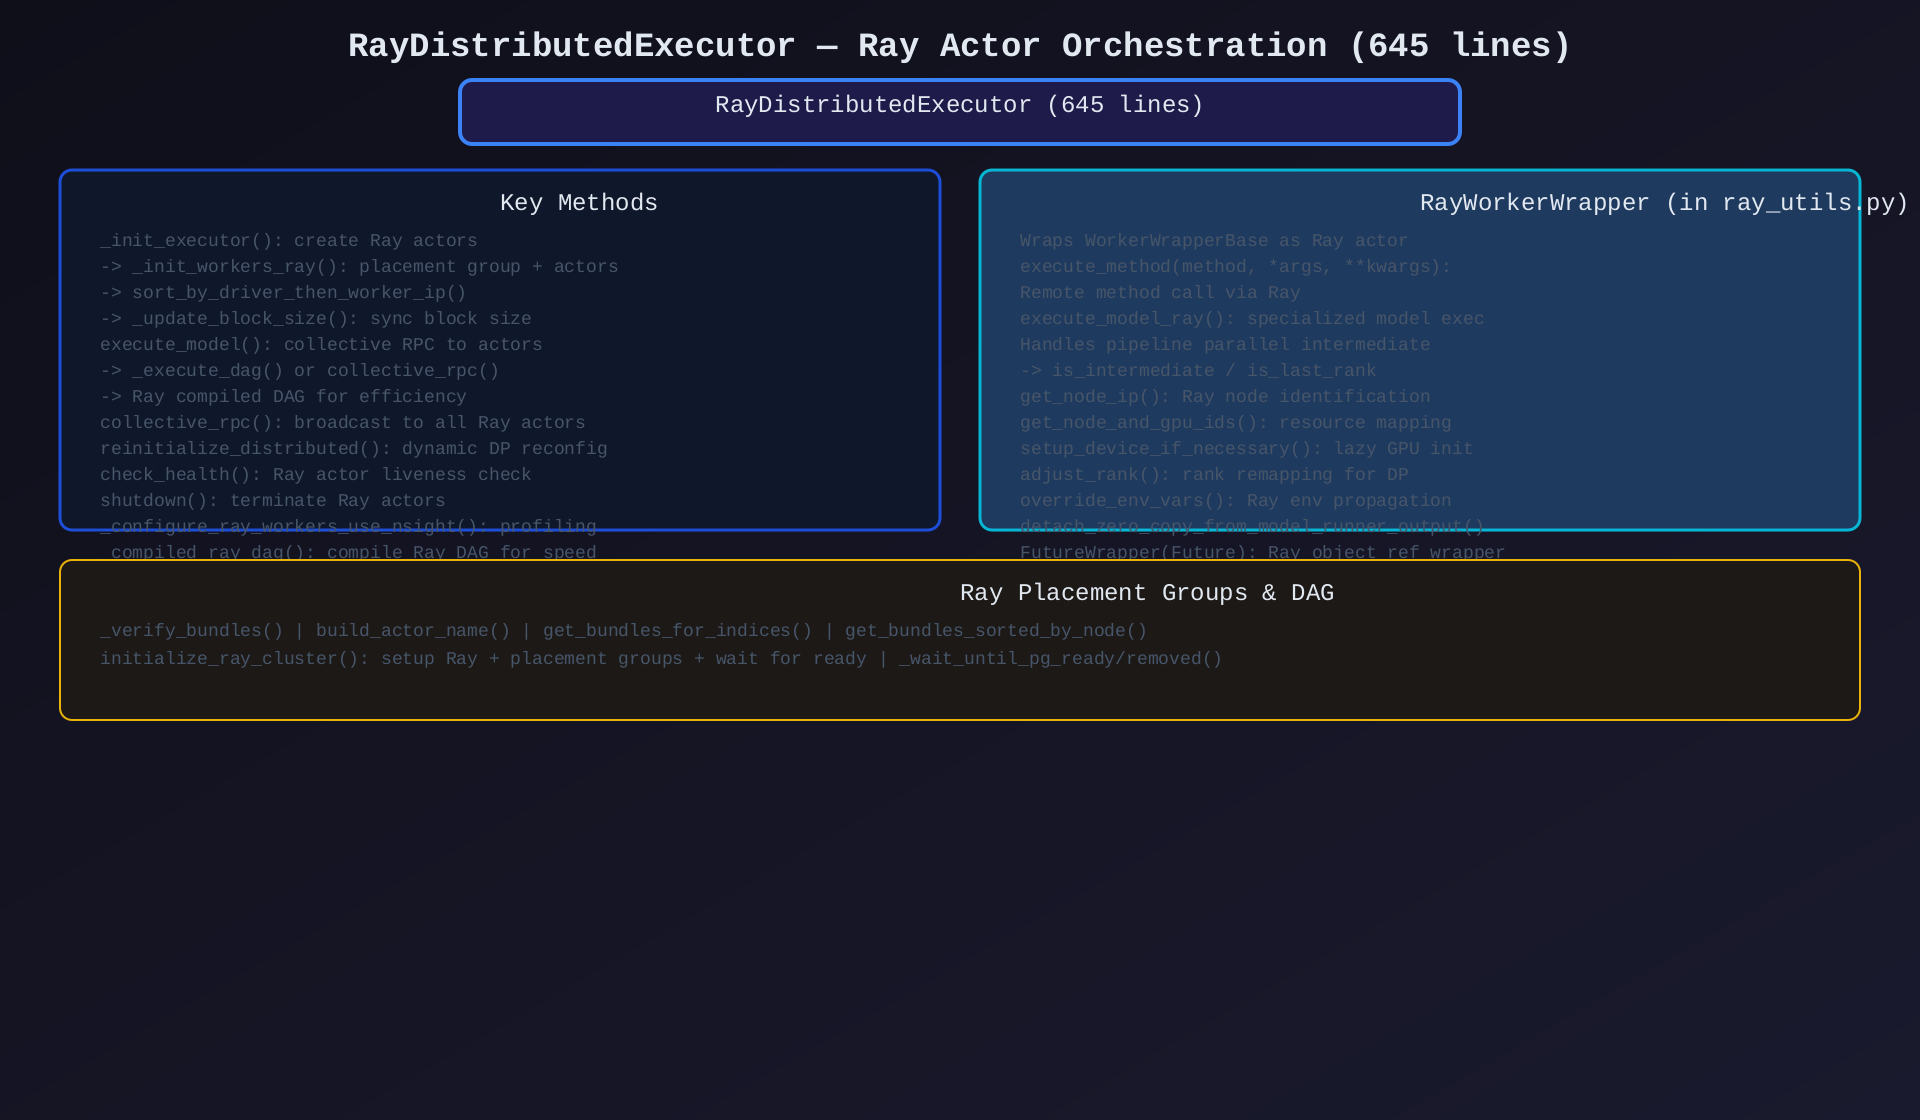Select the adjust_rank() rank remapping line
Viewport: 1920px width, 1120px height.
[1213, 475]
